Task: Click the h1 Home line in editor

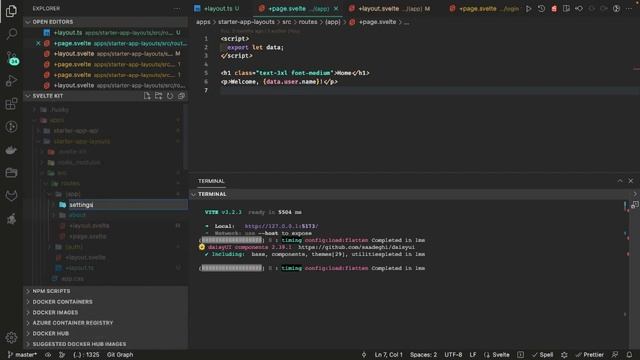Action: [295, 73]
